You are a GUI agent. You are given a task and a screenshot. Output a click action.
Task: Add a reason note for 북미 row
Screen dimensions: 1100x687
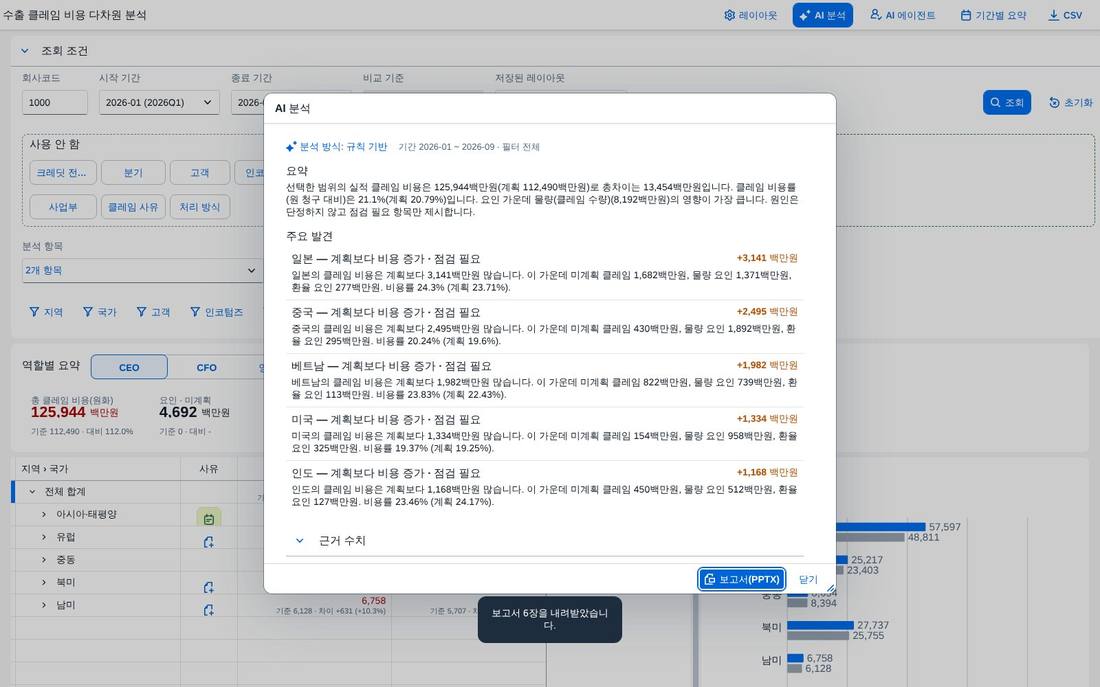[208, 587]
